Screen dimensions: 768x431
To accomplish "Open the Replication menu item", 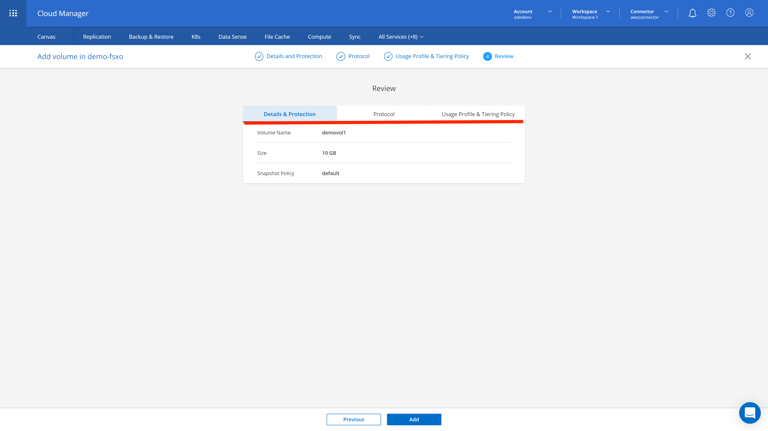I will [97, 37].
